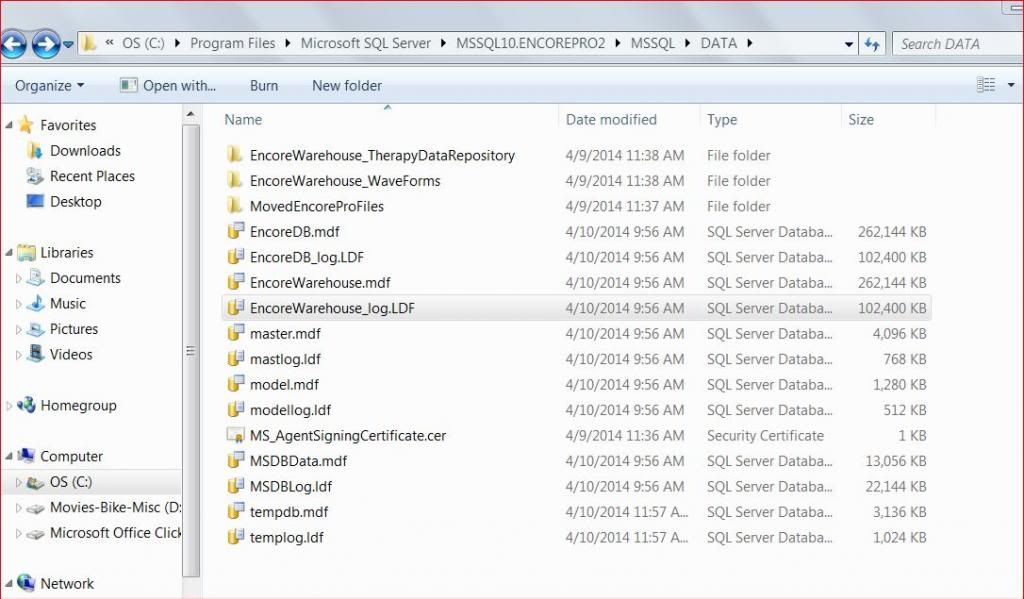Click the Computer icon in sidebar

click(x=26, y=455)
